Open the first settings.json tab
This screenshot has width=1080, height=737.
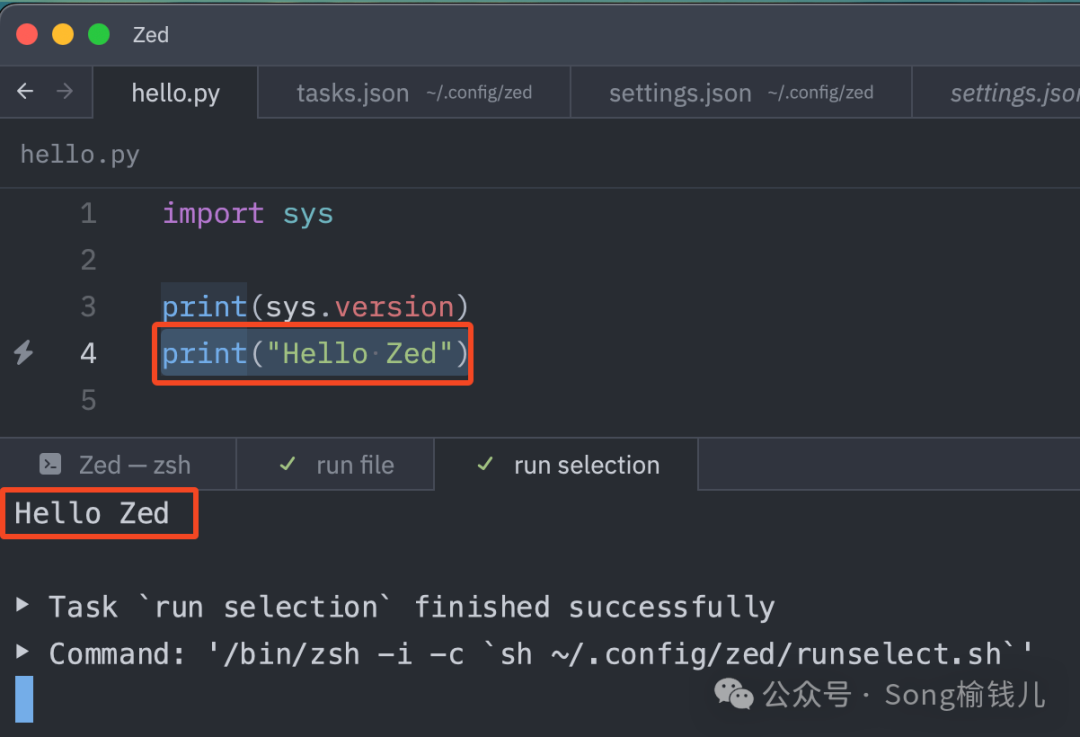[x=741, y=92]
